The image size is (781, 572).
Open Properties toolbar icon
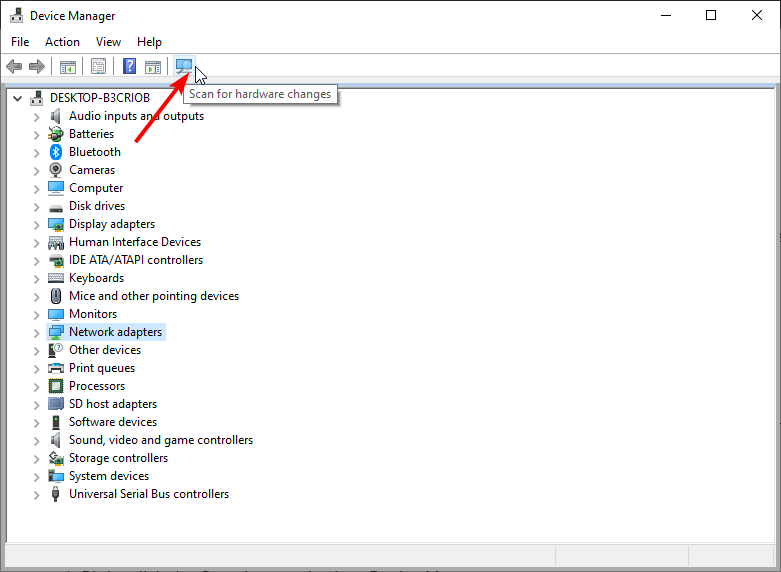(x=98, y=66)
